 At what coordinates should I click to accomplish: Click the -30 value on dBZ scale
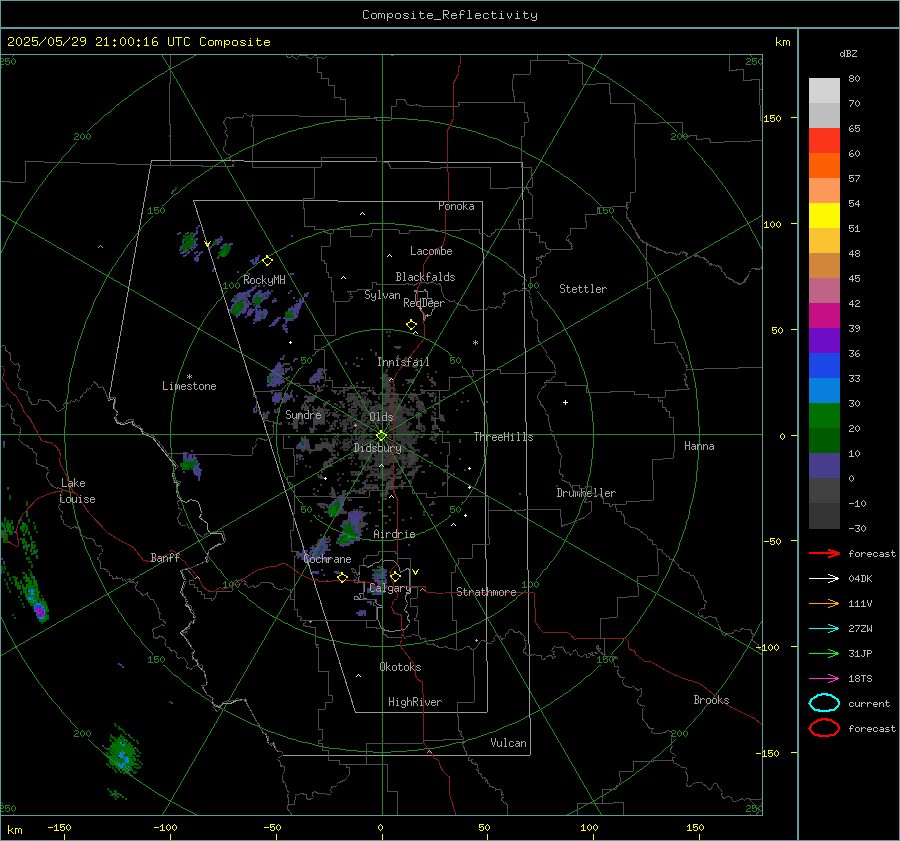pos(857,528)
